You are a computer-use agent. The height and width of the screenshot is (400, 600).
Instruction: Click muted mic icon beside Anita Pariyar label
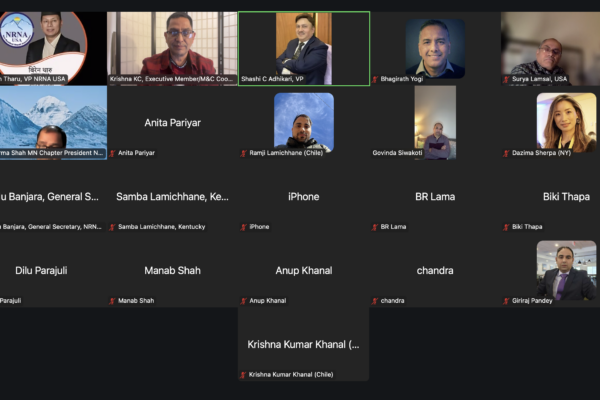tap(112, 153)
